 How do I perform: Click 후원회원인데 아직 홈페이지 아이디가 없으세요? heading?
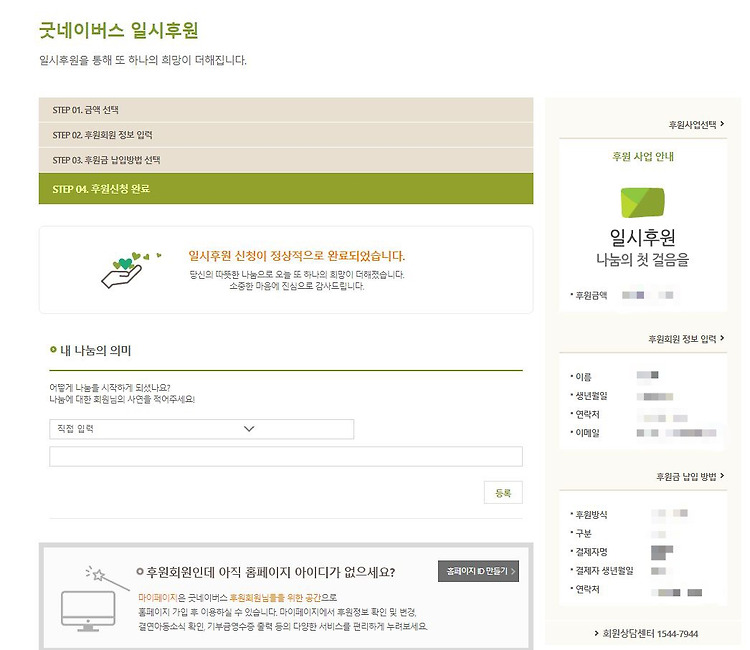(x=271, y=572)
